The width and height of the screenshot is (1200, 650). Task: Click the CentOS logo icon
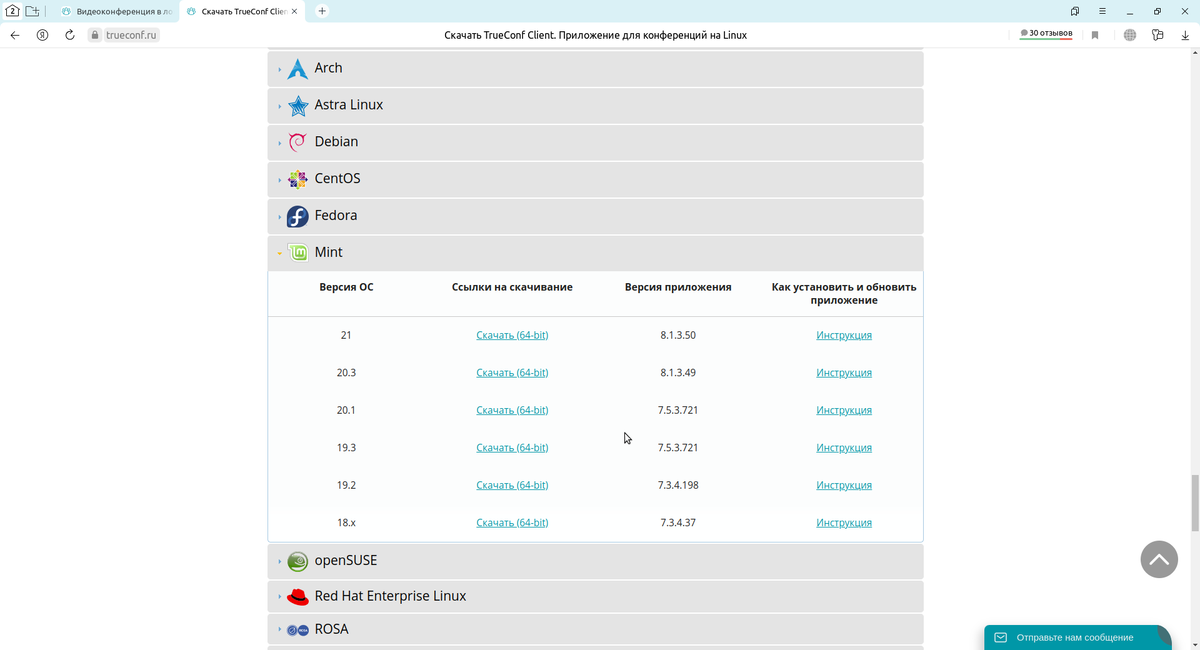(x=297, y=179)
